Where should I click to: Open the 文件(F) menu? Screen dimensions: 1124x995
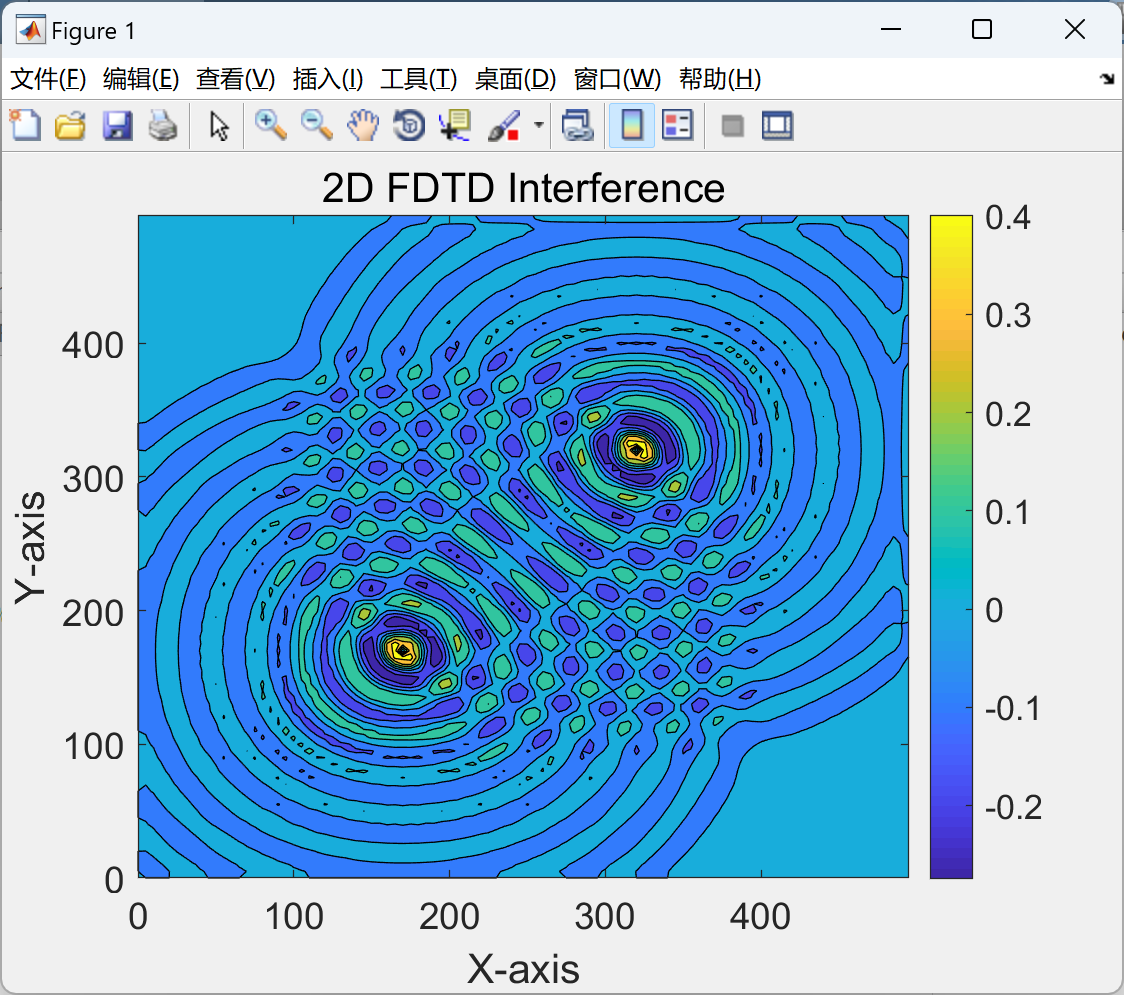tap(48, 79)
